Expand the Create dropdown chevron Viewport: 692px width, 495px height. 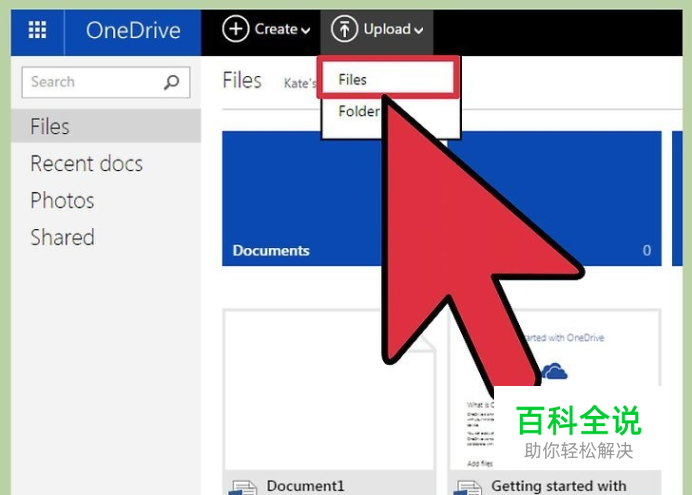point(305,30)
